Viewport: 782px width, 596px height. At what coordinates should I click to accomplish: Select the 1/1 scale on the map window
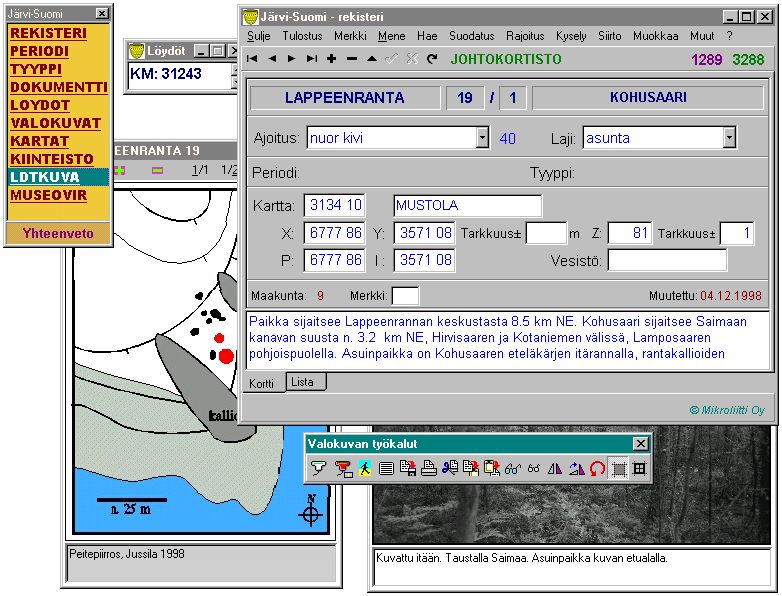click(199, 170)
